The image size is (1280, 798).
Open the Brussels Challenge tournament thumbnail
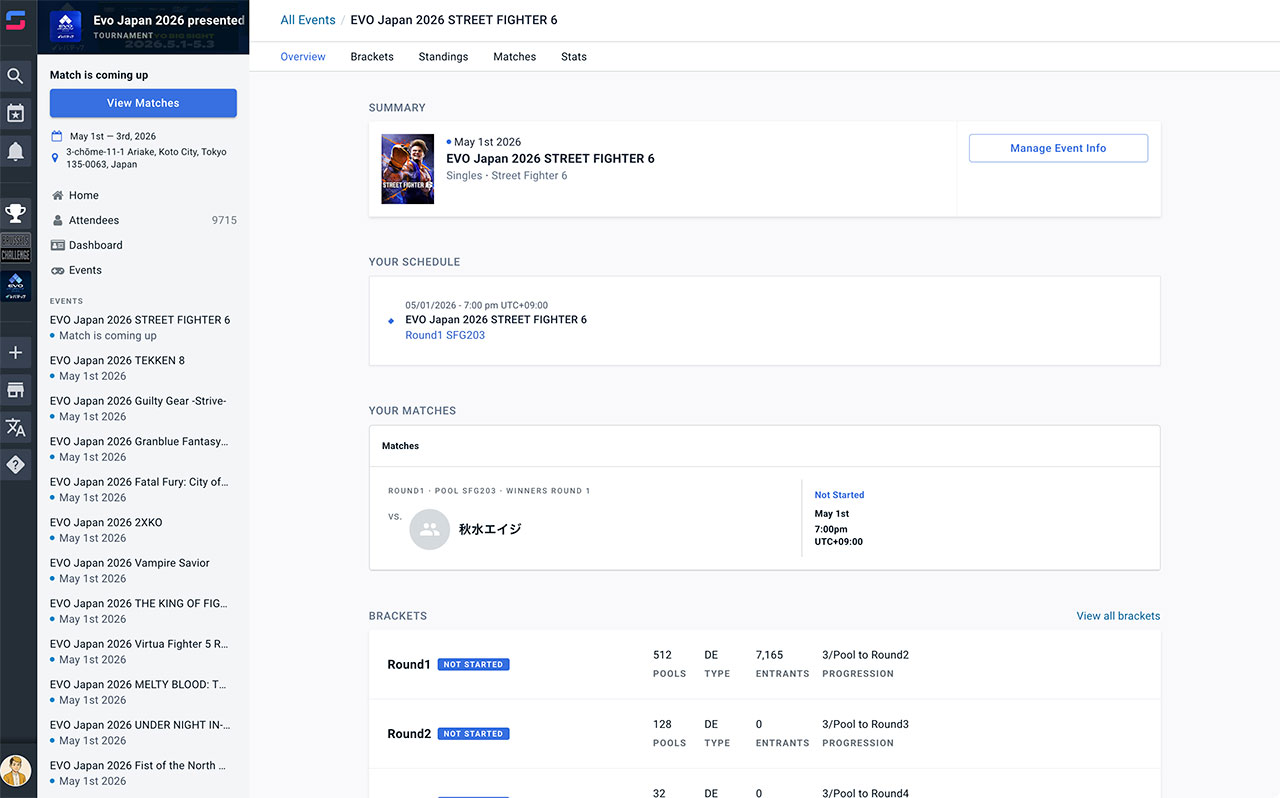click(16, 248)
